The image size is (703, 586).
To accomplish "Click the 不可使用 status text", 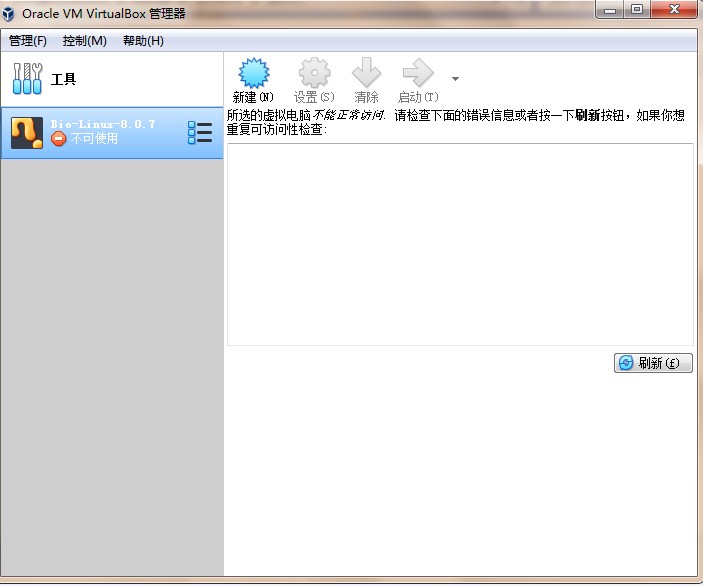I will 94,139.
